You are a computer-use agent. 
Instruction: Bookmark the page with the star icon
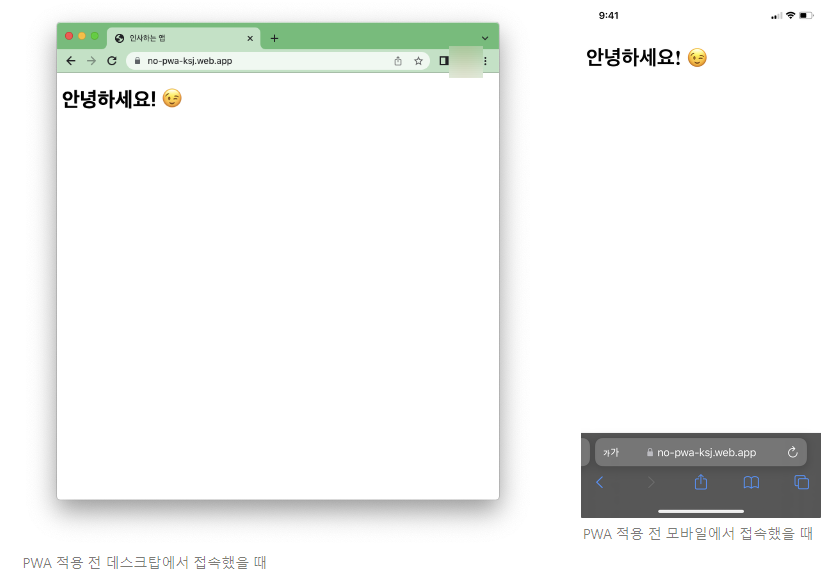418,61
